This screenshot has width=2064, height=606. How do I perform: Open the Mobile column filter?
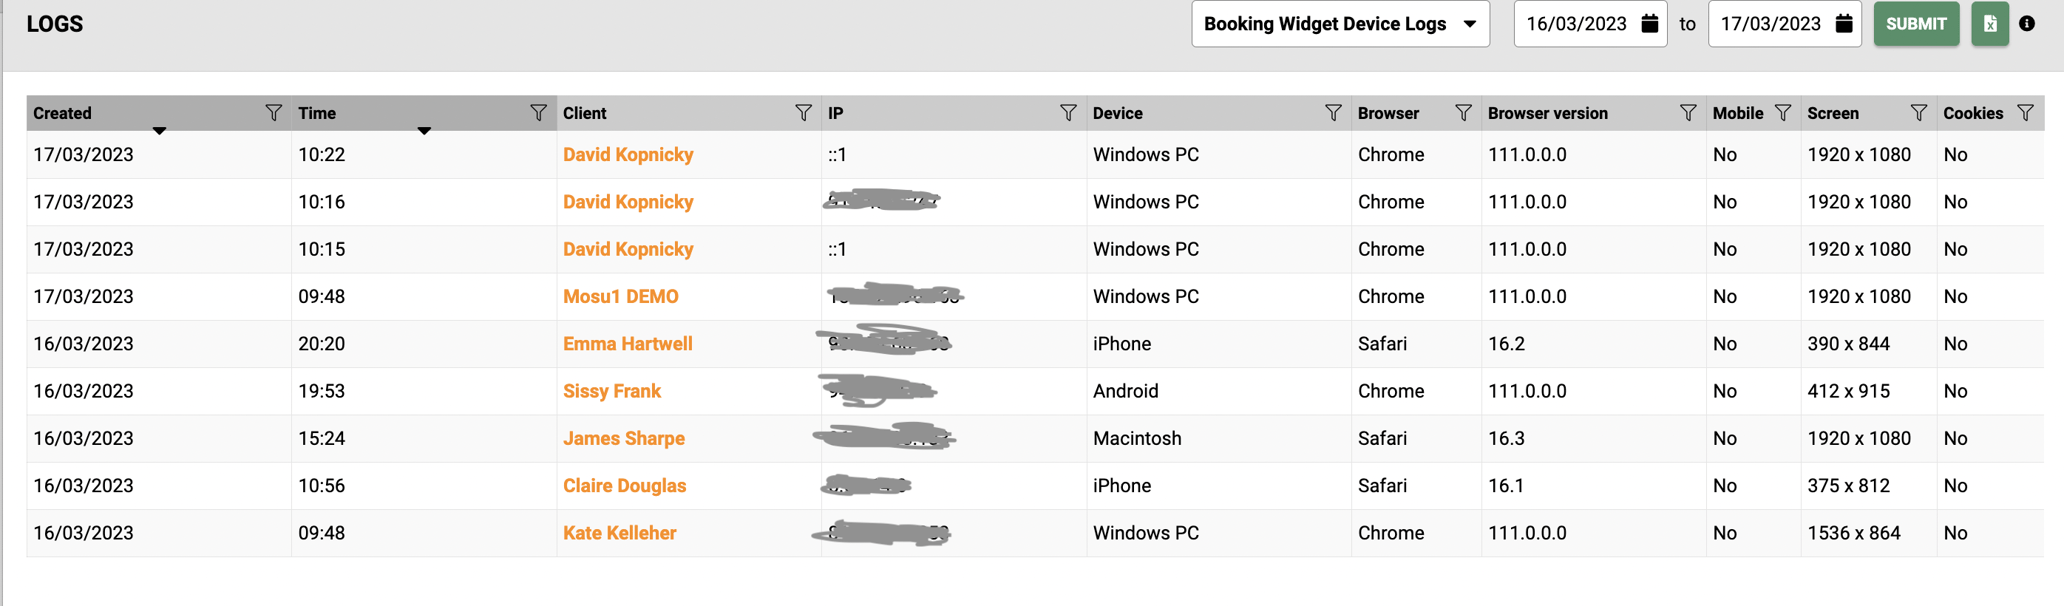[x=1783, y=113]
